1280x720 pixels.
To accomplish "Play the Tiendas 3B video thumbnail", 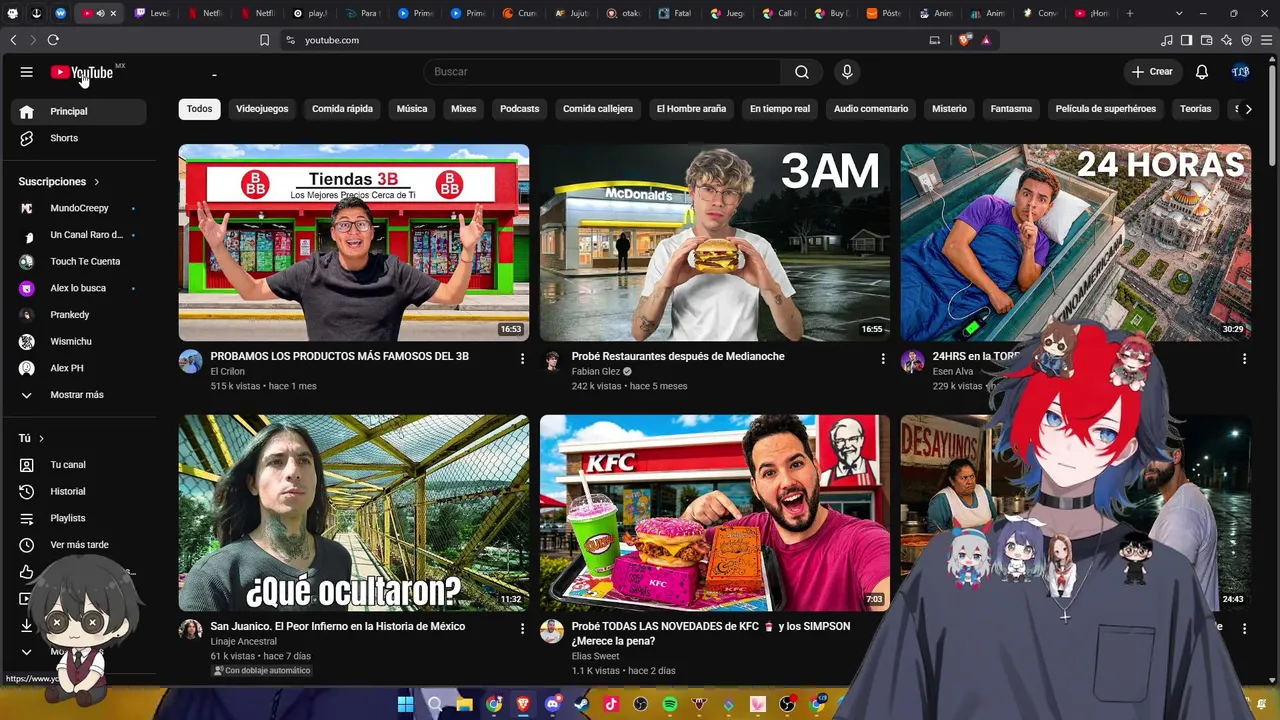I will [x=354, y=243].
